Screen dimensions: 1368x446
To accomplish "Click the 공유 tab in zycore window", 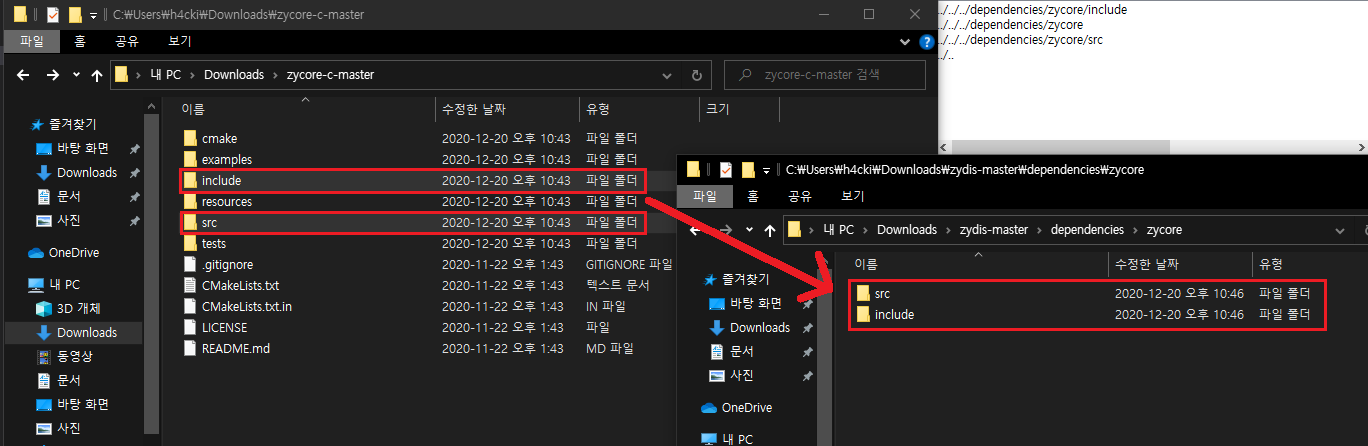I will click(800, 197).
